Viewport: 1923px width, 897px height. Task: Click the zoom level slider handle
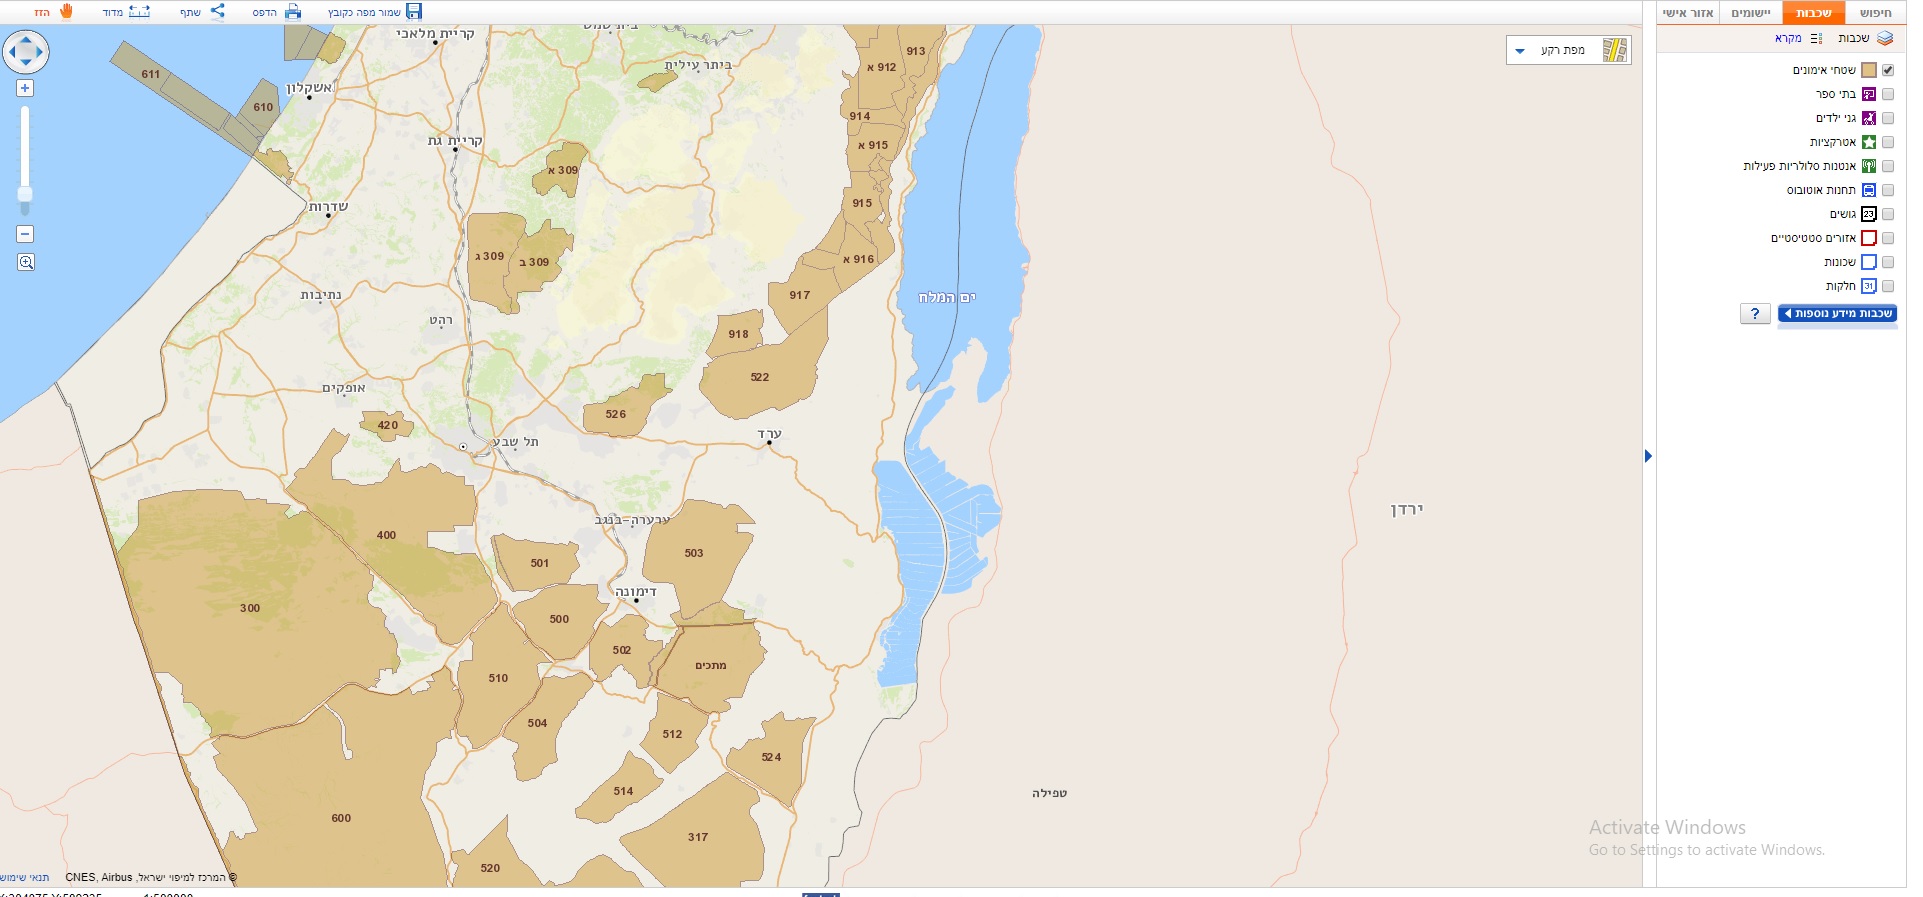[x=25, y=193]
